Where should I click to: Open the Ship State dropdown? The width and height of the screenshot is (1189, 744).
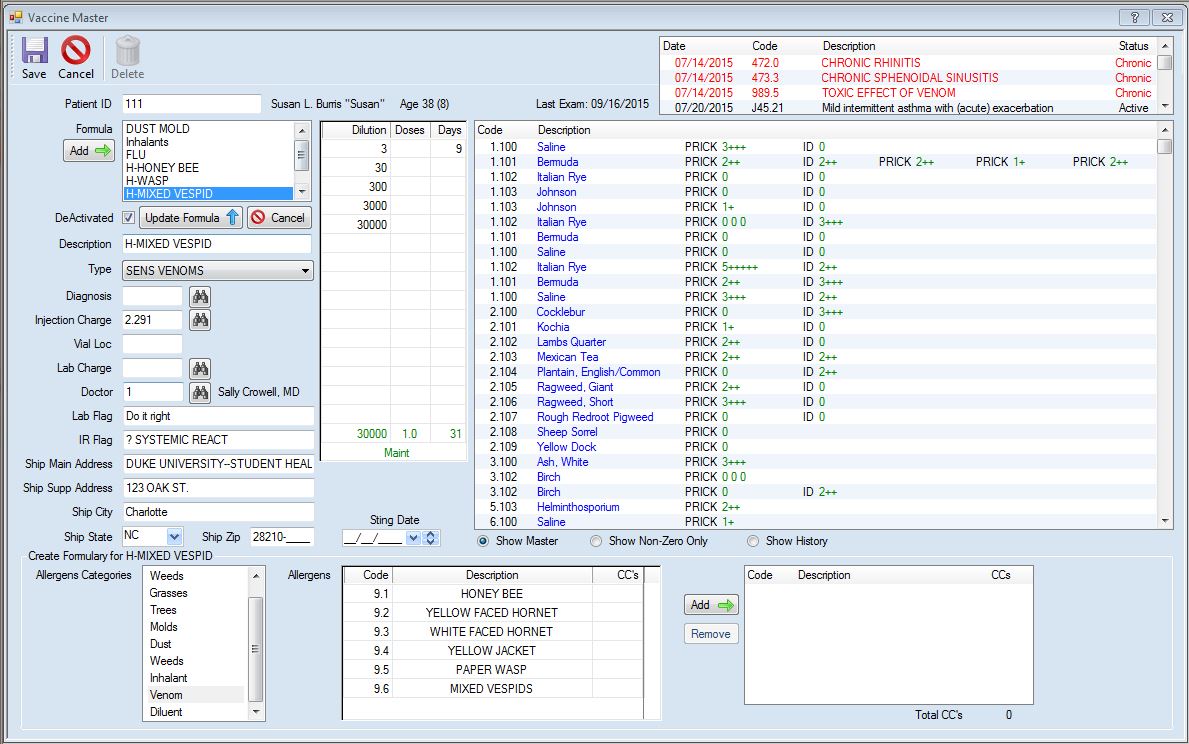[x=175, y=537]
